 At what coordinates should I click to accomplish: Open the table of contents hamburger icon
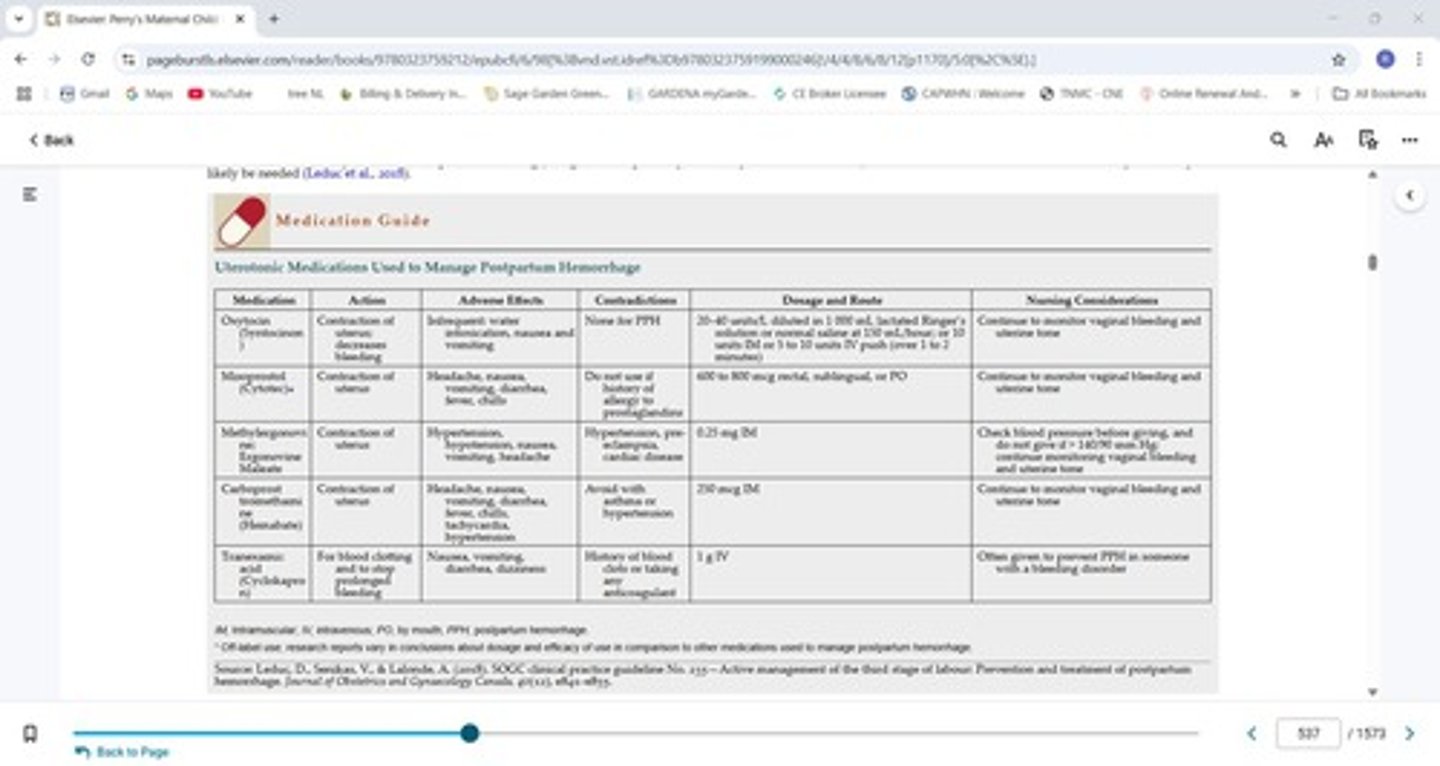[x=30, y=194]
